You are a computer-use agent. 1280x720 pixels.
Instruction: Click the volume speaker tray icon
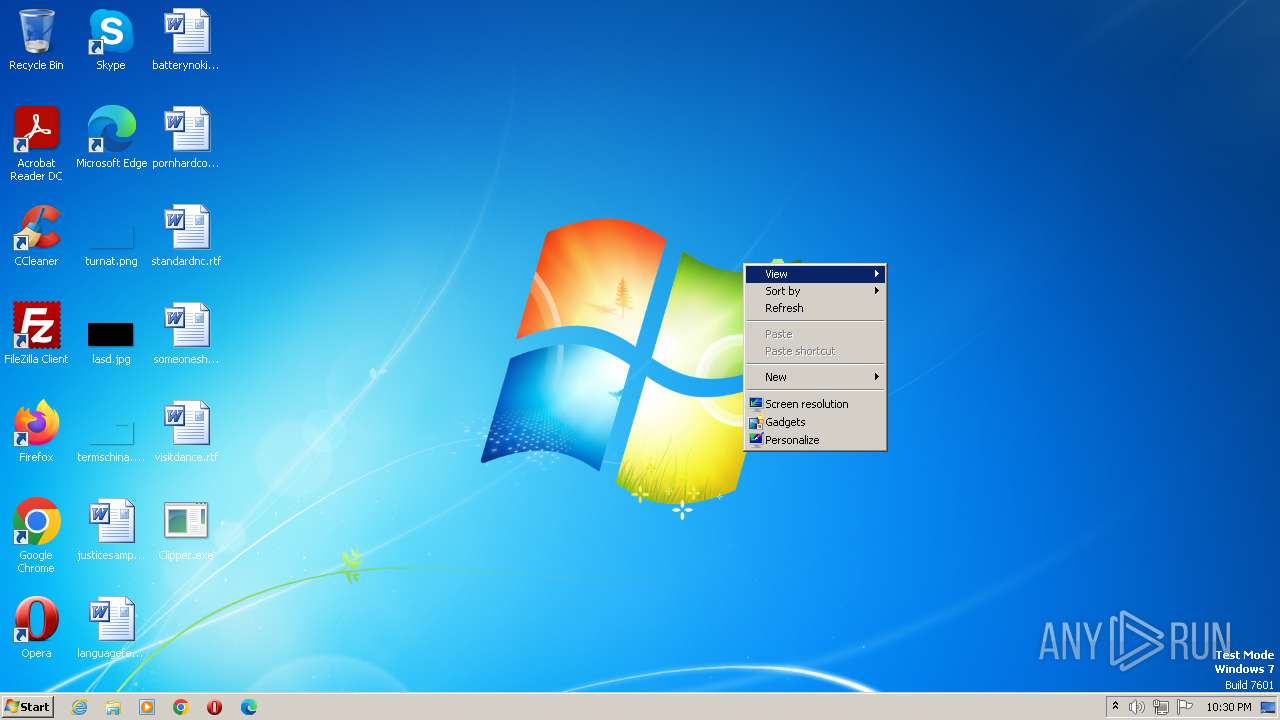pos(1137,707)
